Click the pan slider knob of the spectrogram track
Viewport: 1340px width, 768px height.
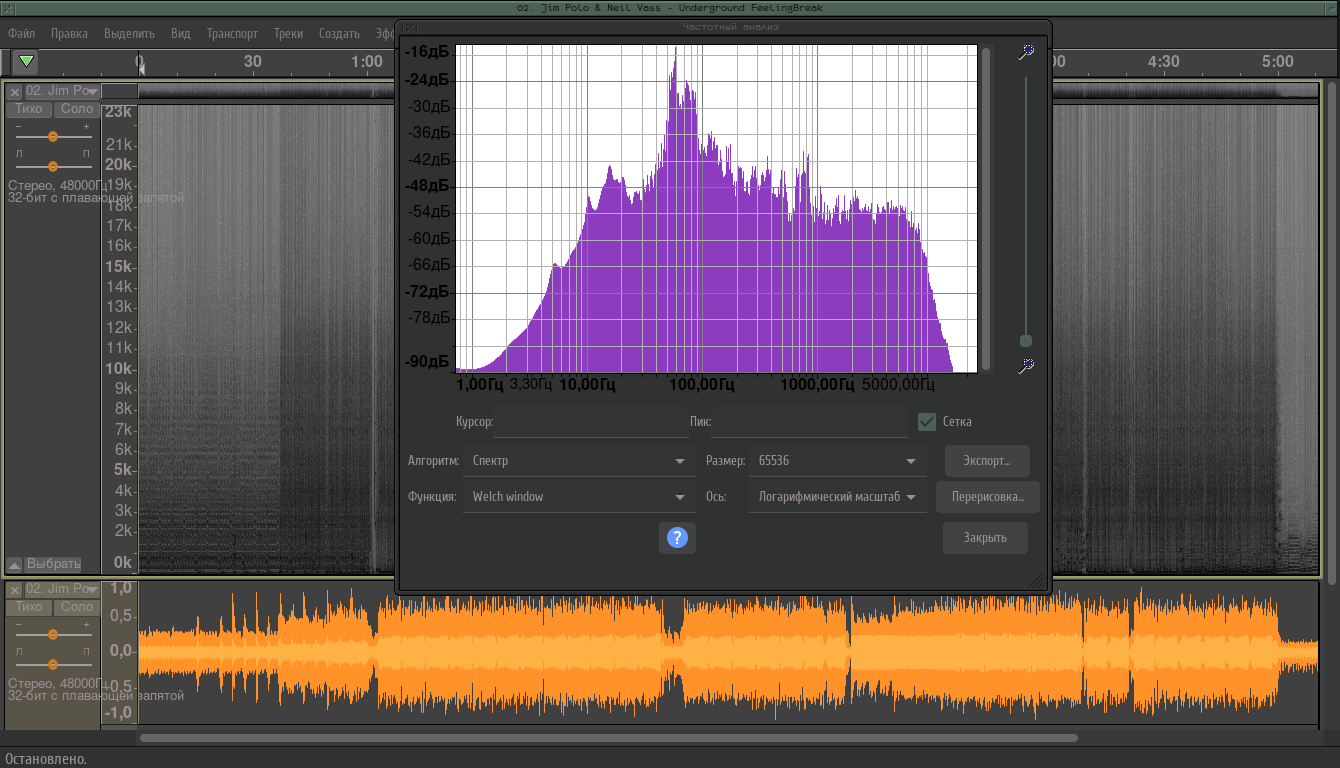pos(53,166)
